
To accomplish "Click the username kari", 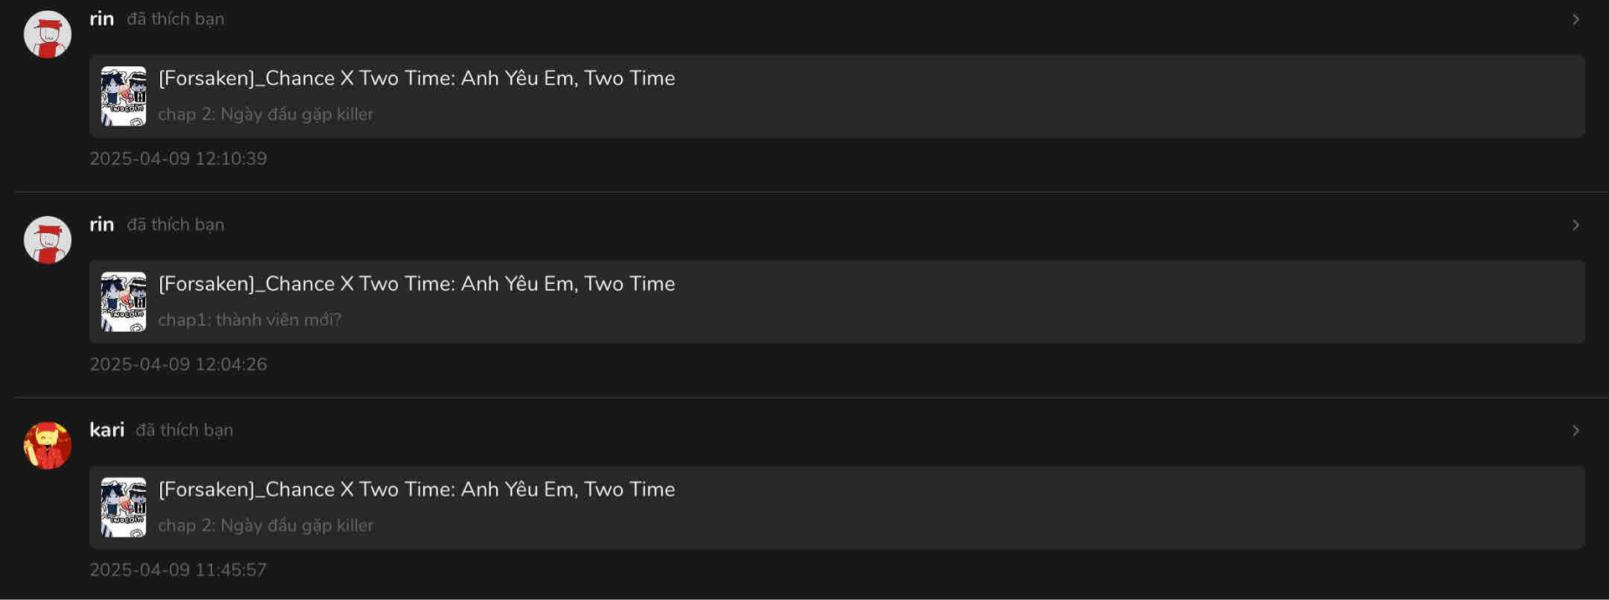I will 106,430.
